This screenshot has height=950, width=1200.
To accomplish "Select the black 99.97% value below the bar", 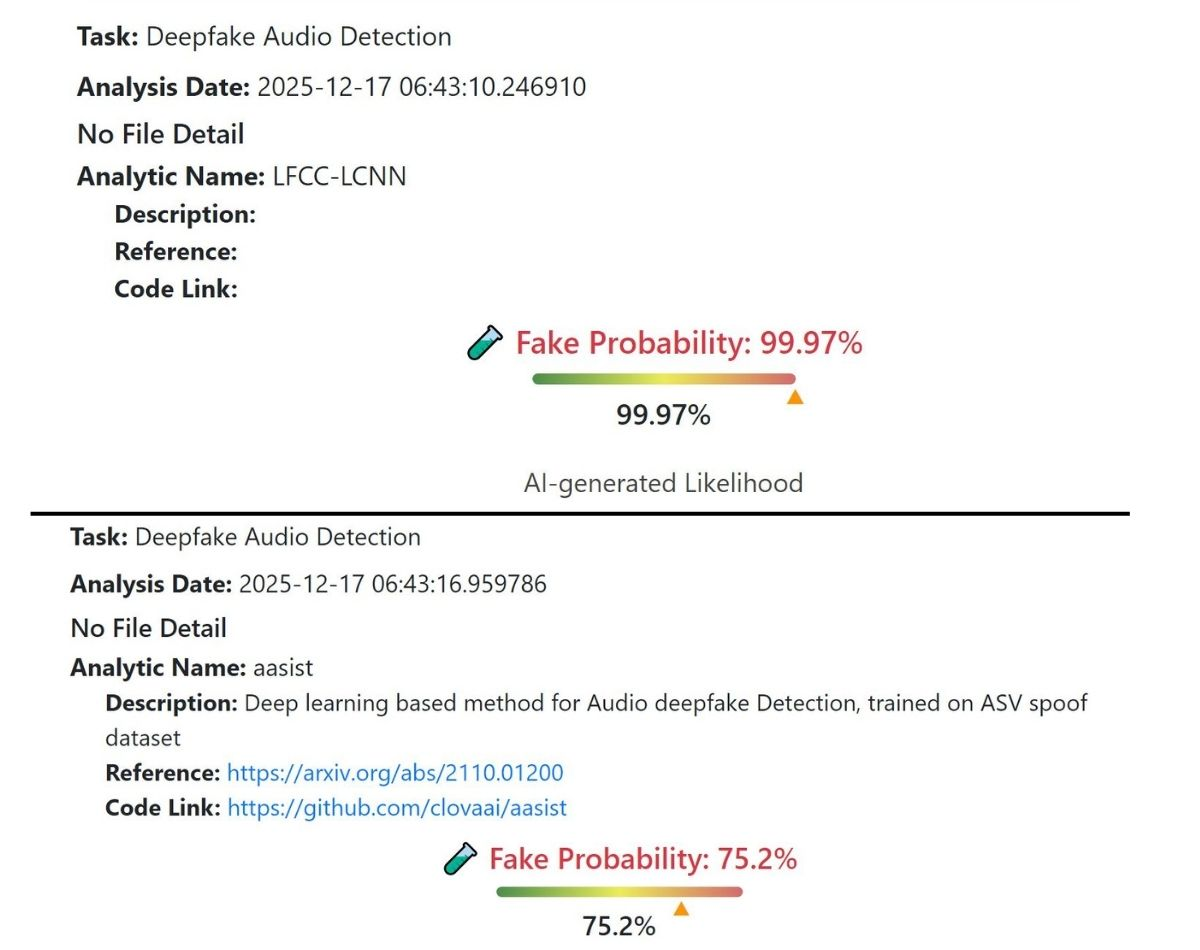I will point(663,415).
